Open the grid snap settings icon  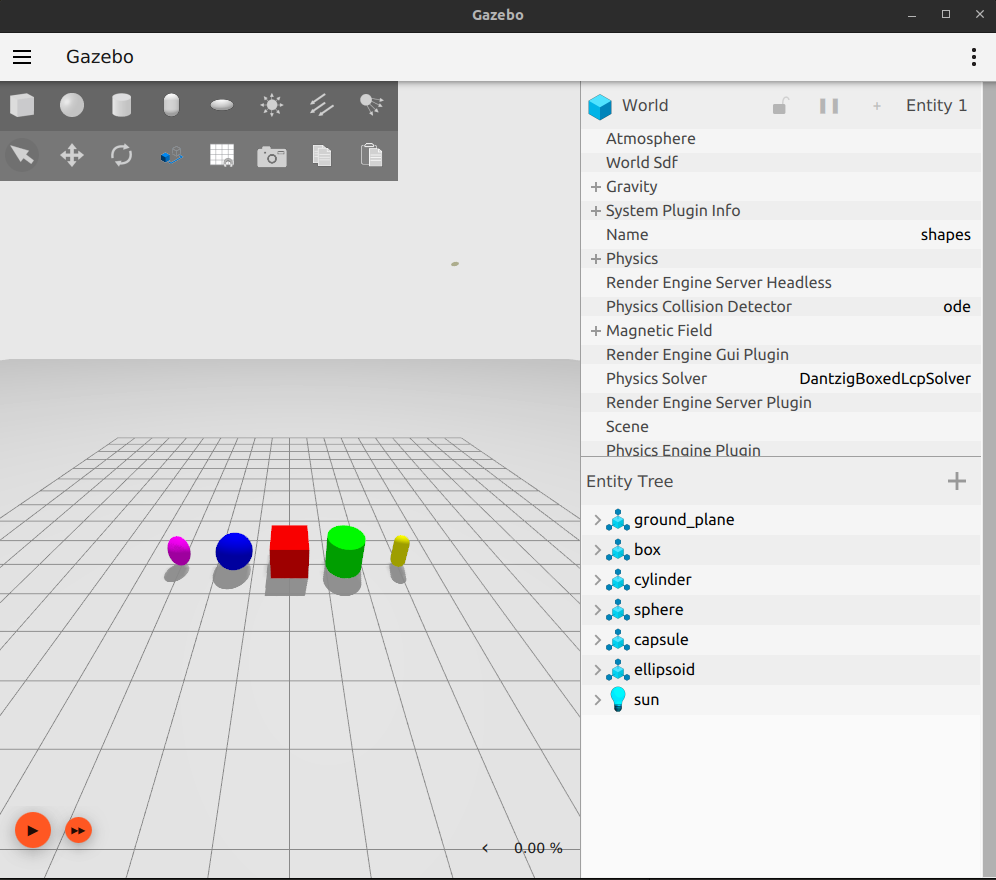pos(222,156)
